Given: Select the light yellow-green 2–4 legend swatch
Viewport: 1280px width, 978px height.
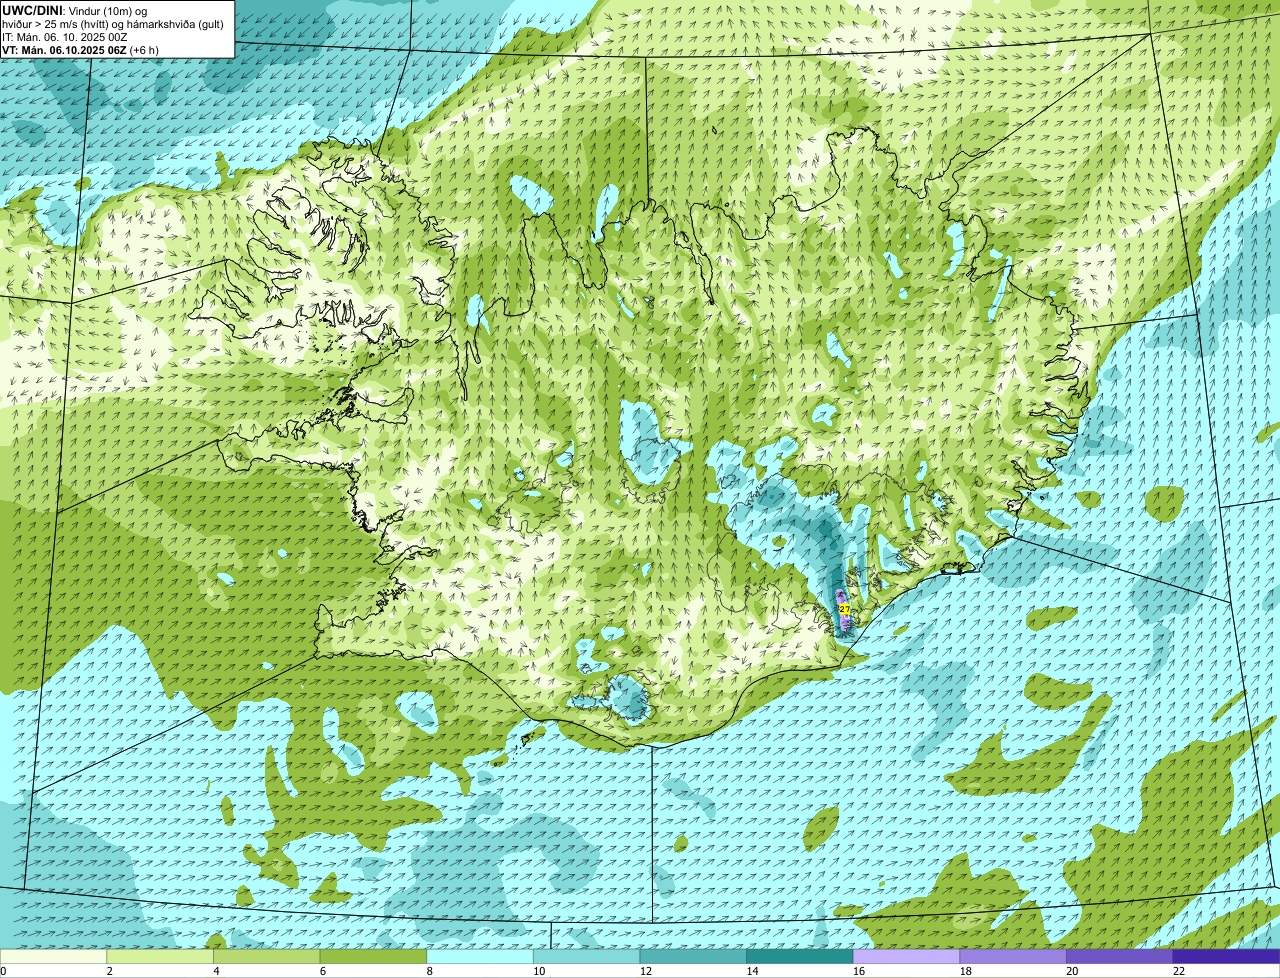Looking at the screenshot, I should [x=160, y=956].
